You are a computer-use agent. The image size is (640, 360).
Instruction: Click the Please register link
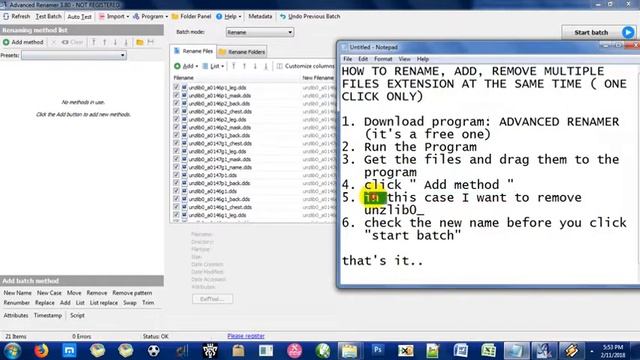(x=246, y=336)
